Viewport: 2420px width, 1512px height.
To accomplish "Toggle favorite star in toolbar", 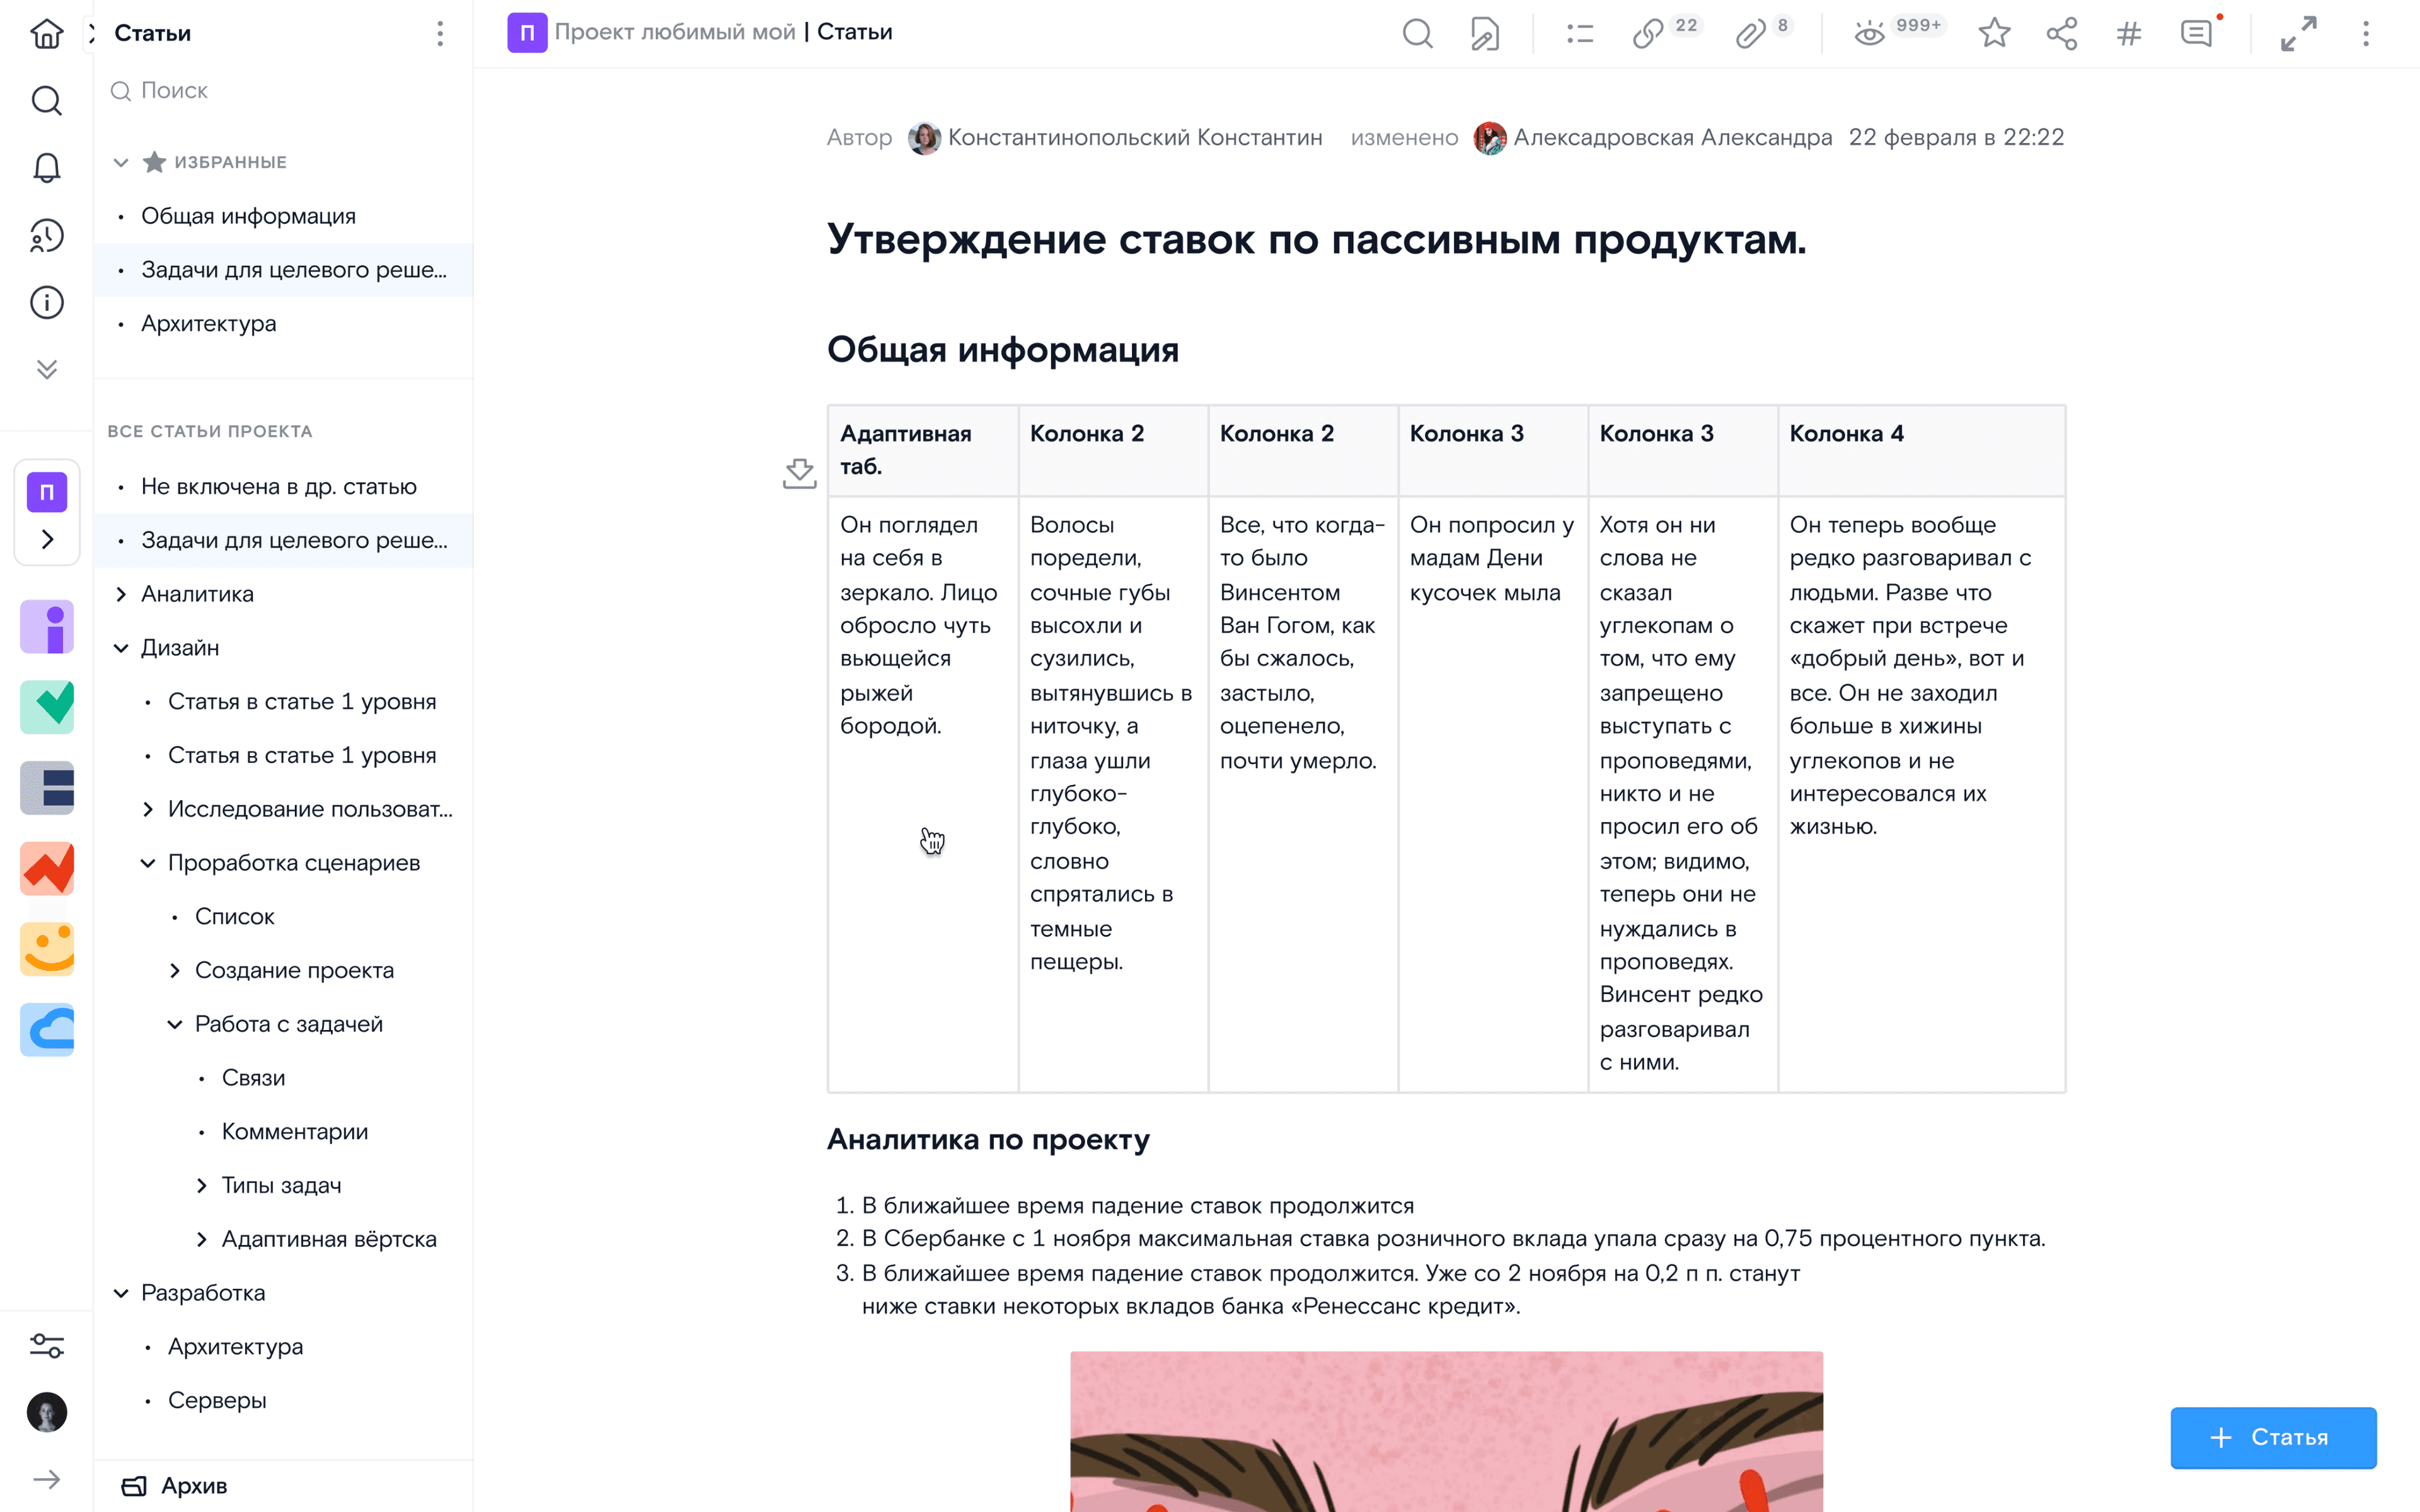I will pyautogui.click(x=1994, y=33).
